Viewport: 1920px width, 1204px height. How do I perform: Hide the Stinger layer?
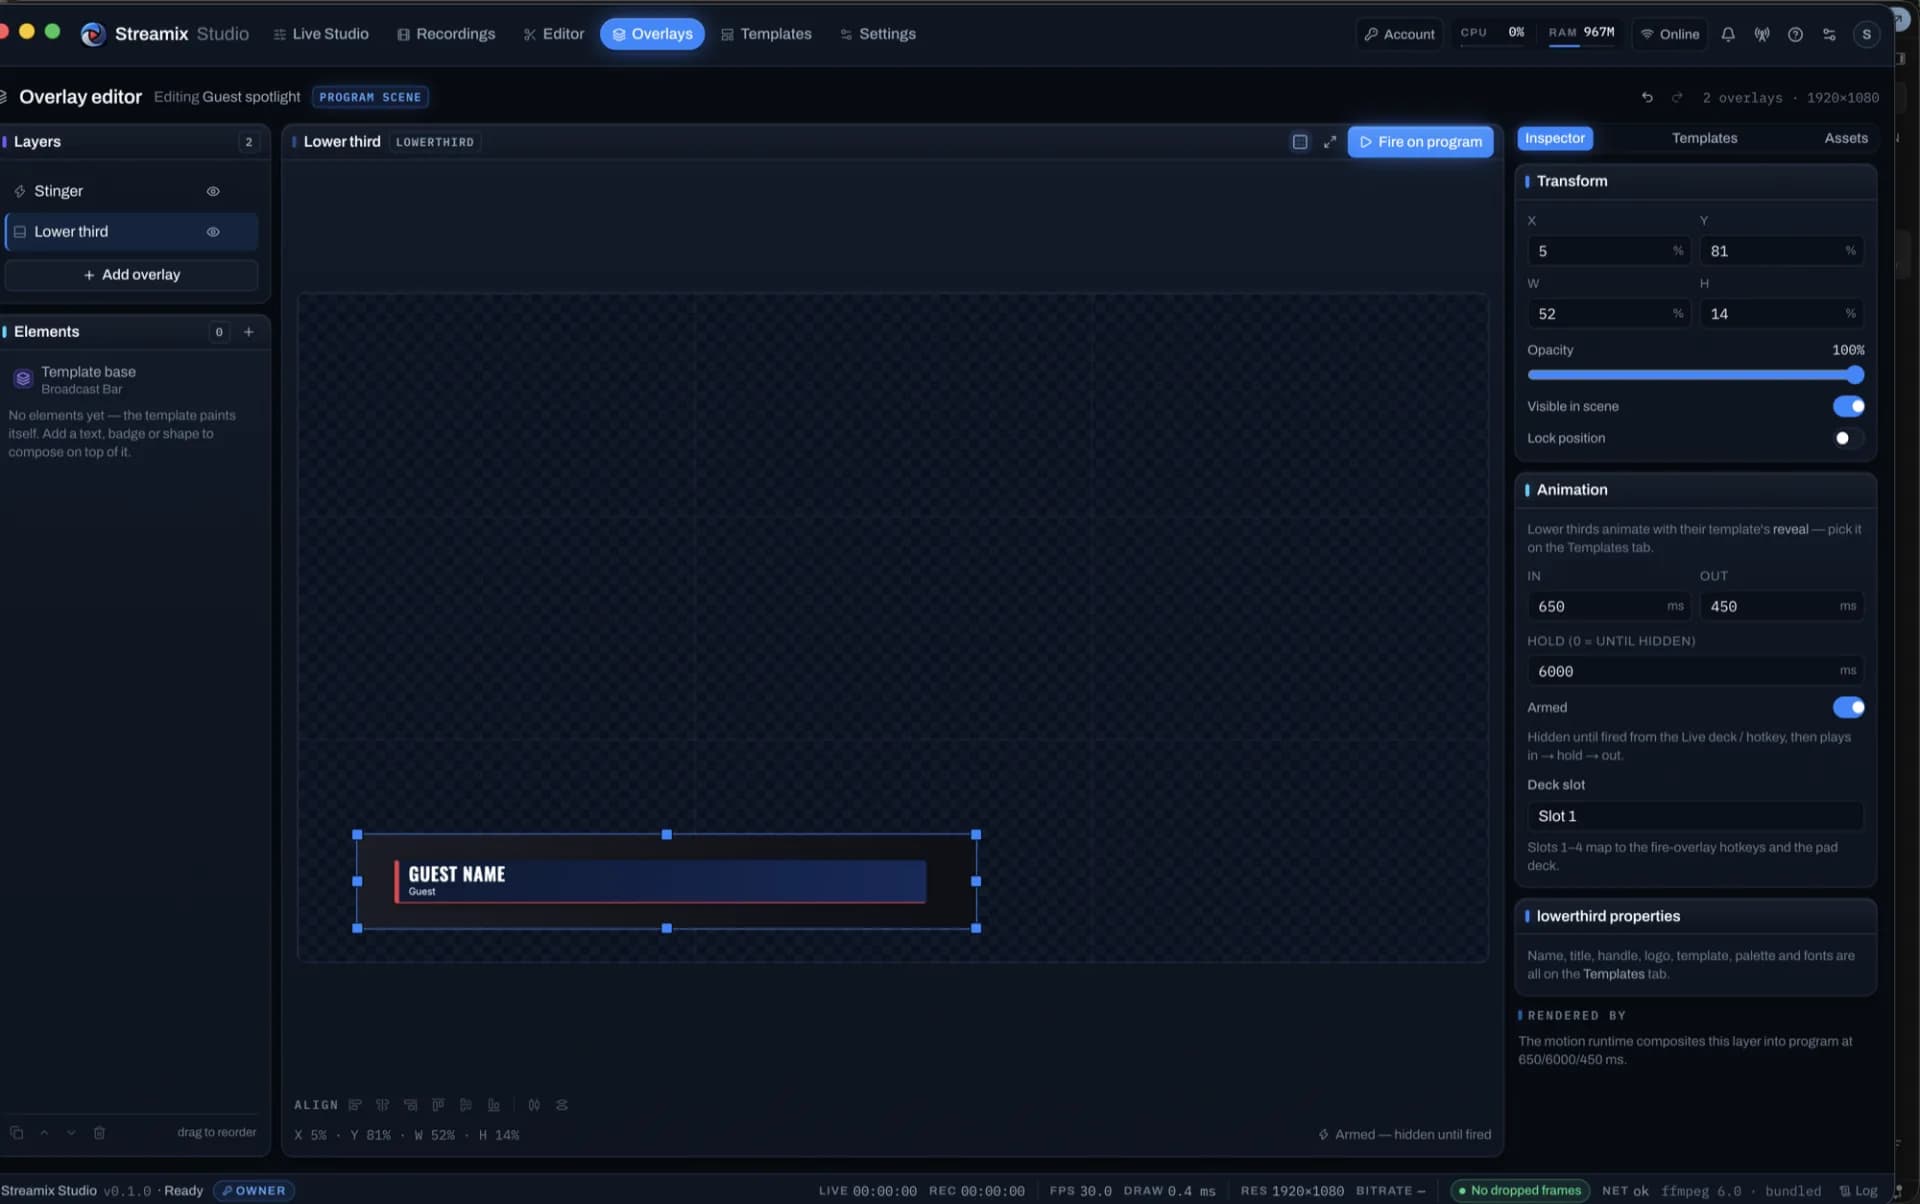[213, 191]
